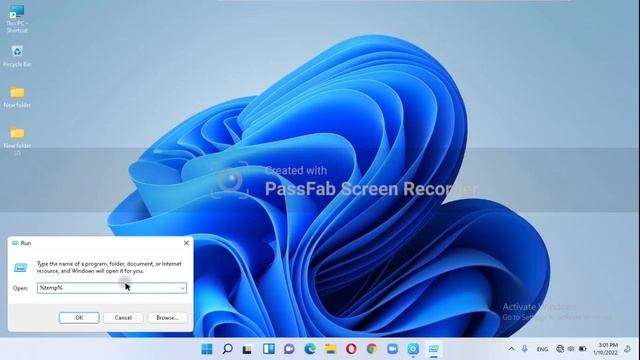The height and width of the screenshot is (360, 640).
Task: Switch to the screen recorder taskbar app
Action: [413, 349]
